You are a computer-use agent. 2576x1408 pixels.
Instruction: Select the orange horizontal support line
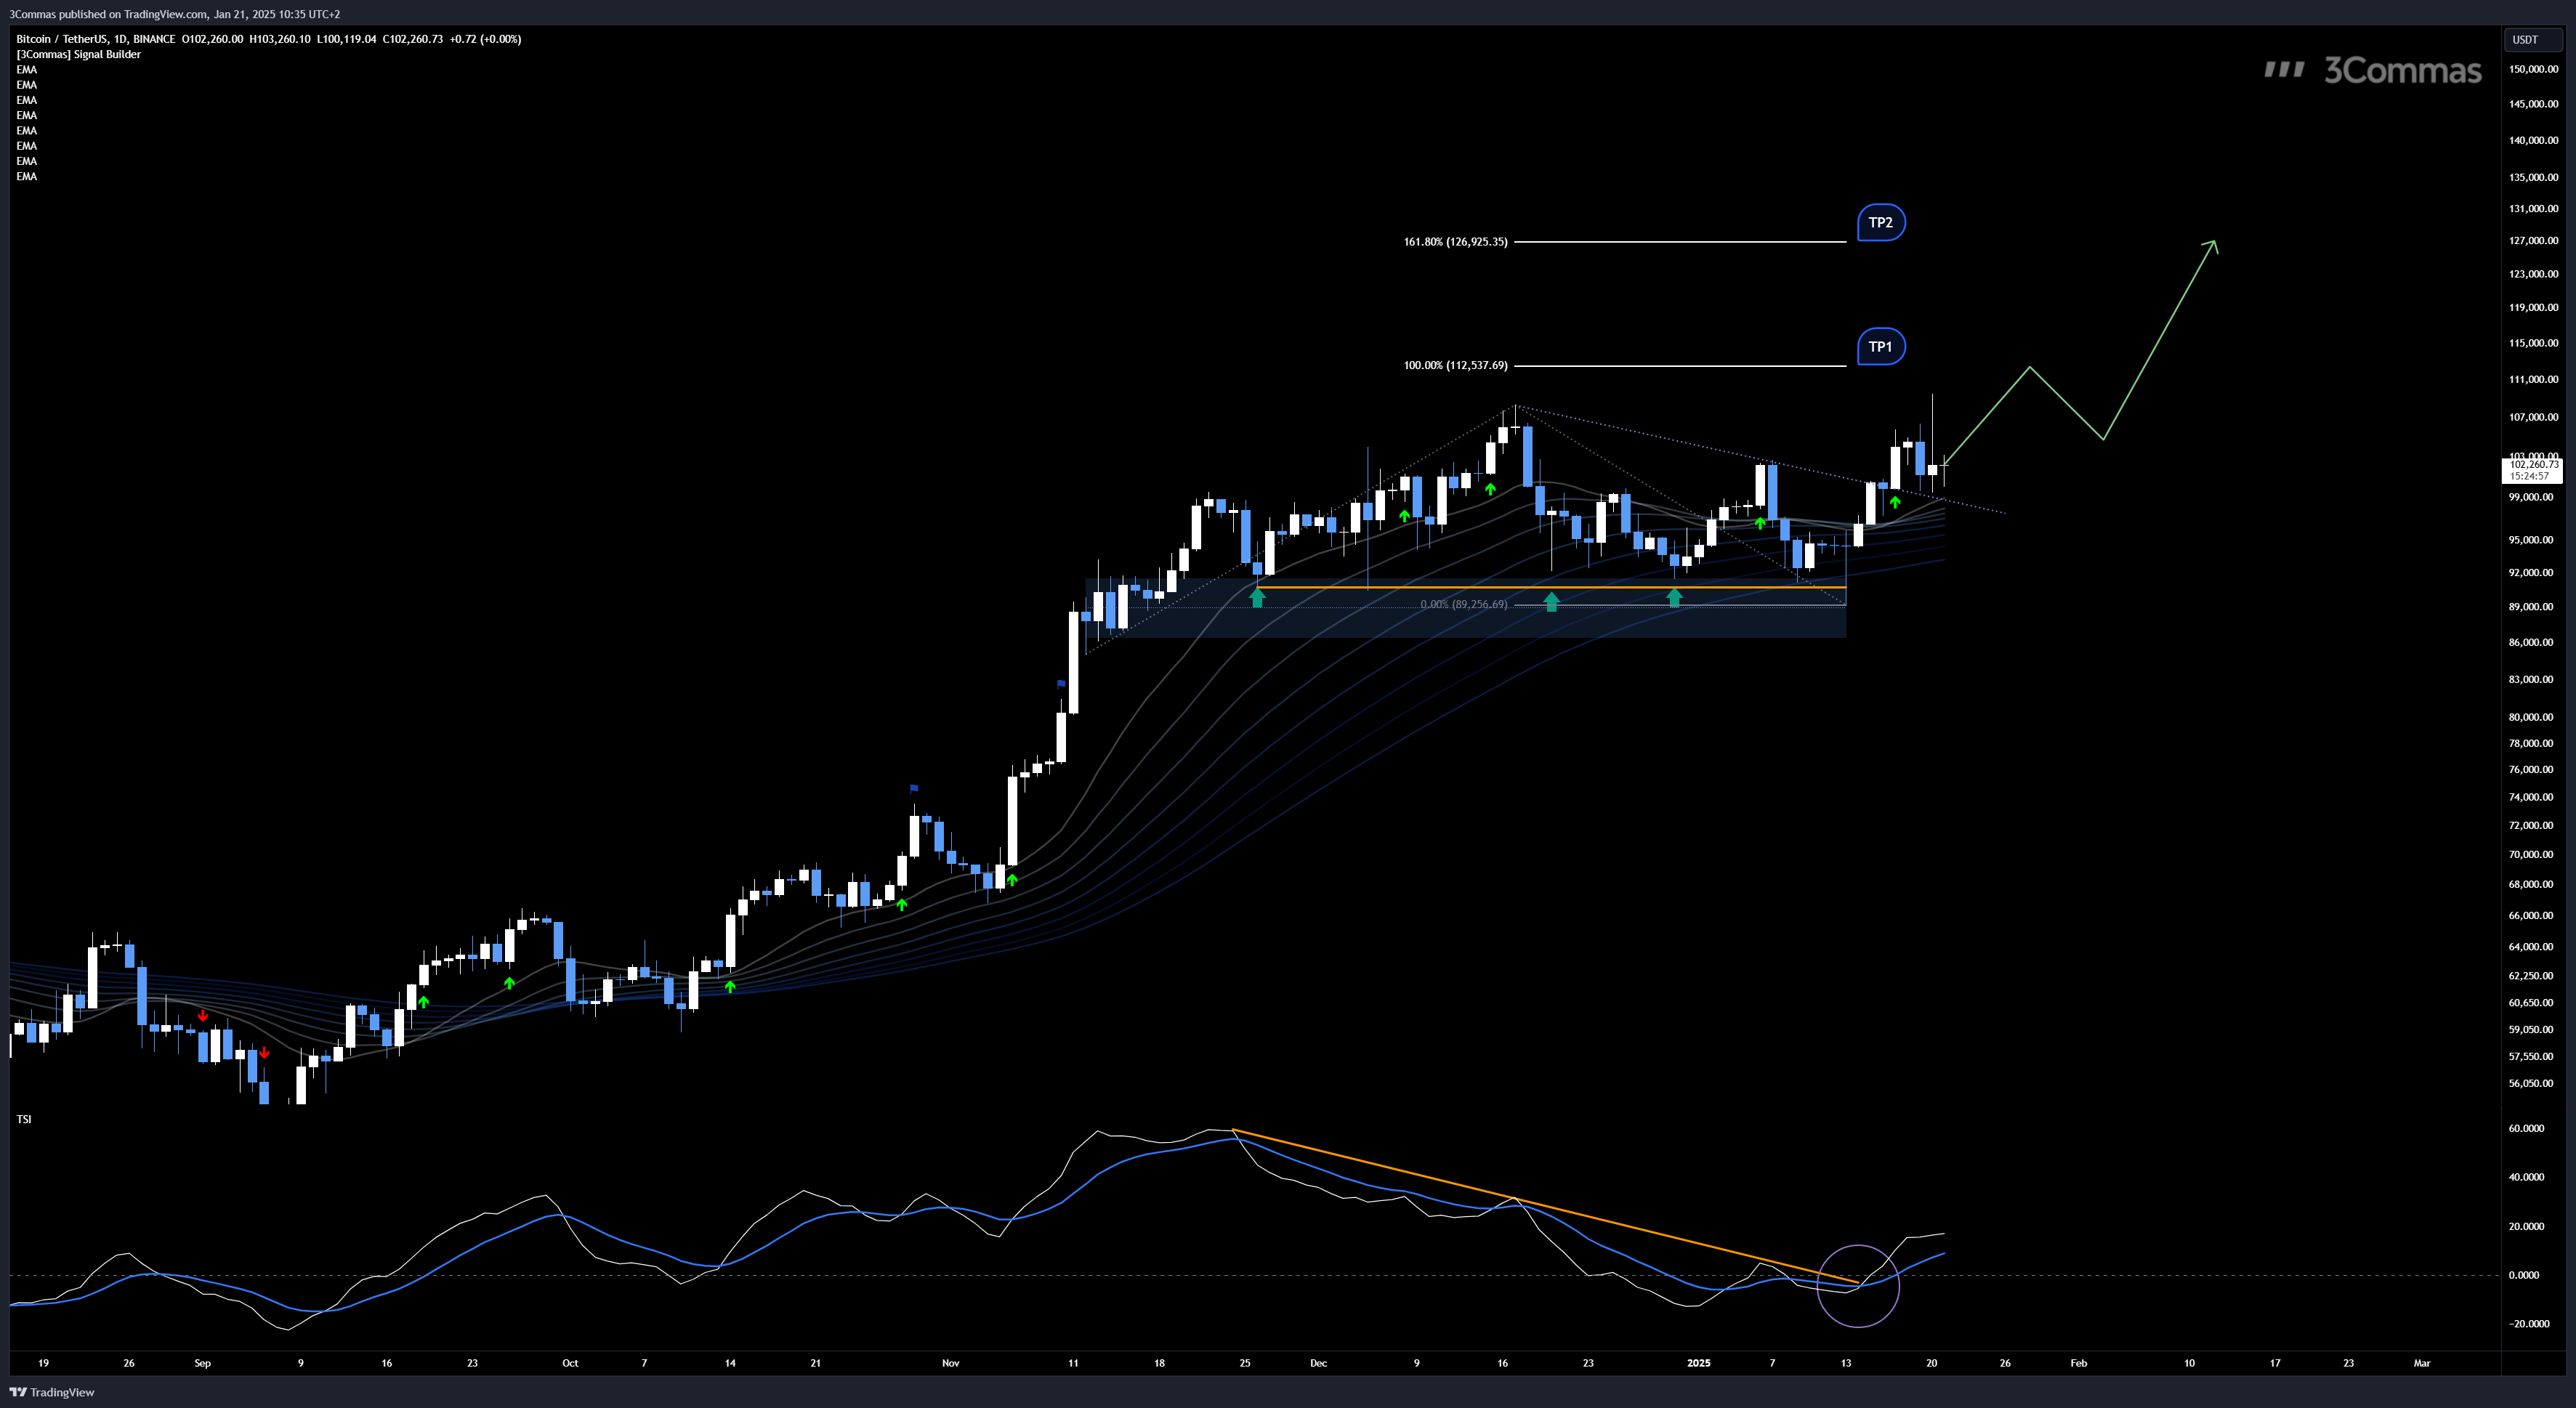point(1551,587)
